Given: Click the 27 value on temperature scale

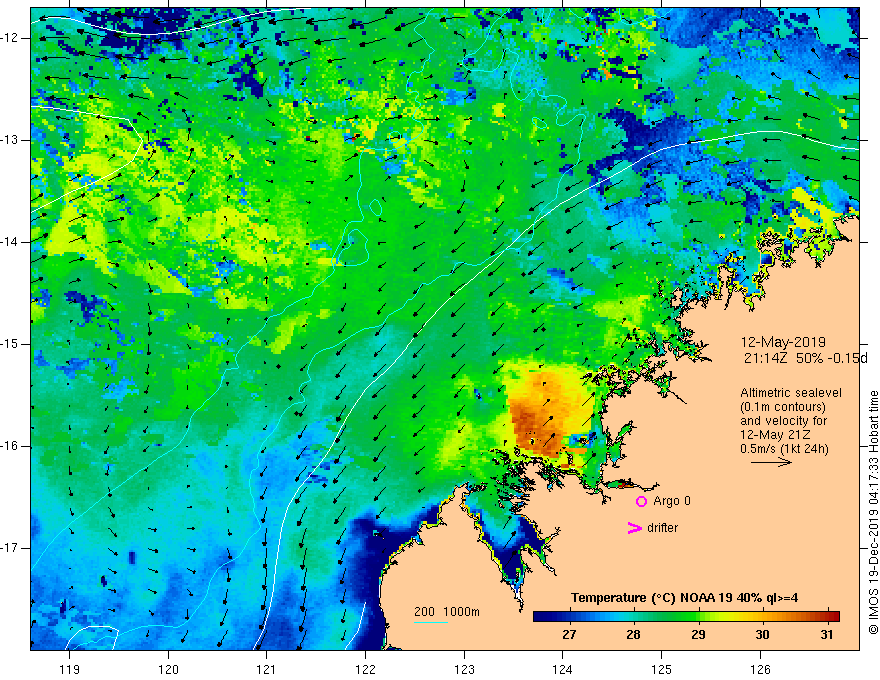Looking at the screenshot, I should pyautogui.click(x=569, y=635).
